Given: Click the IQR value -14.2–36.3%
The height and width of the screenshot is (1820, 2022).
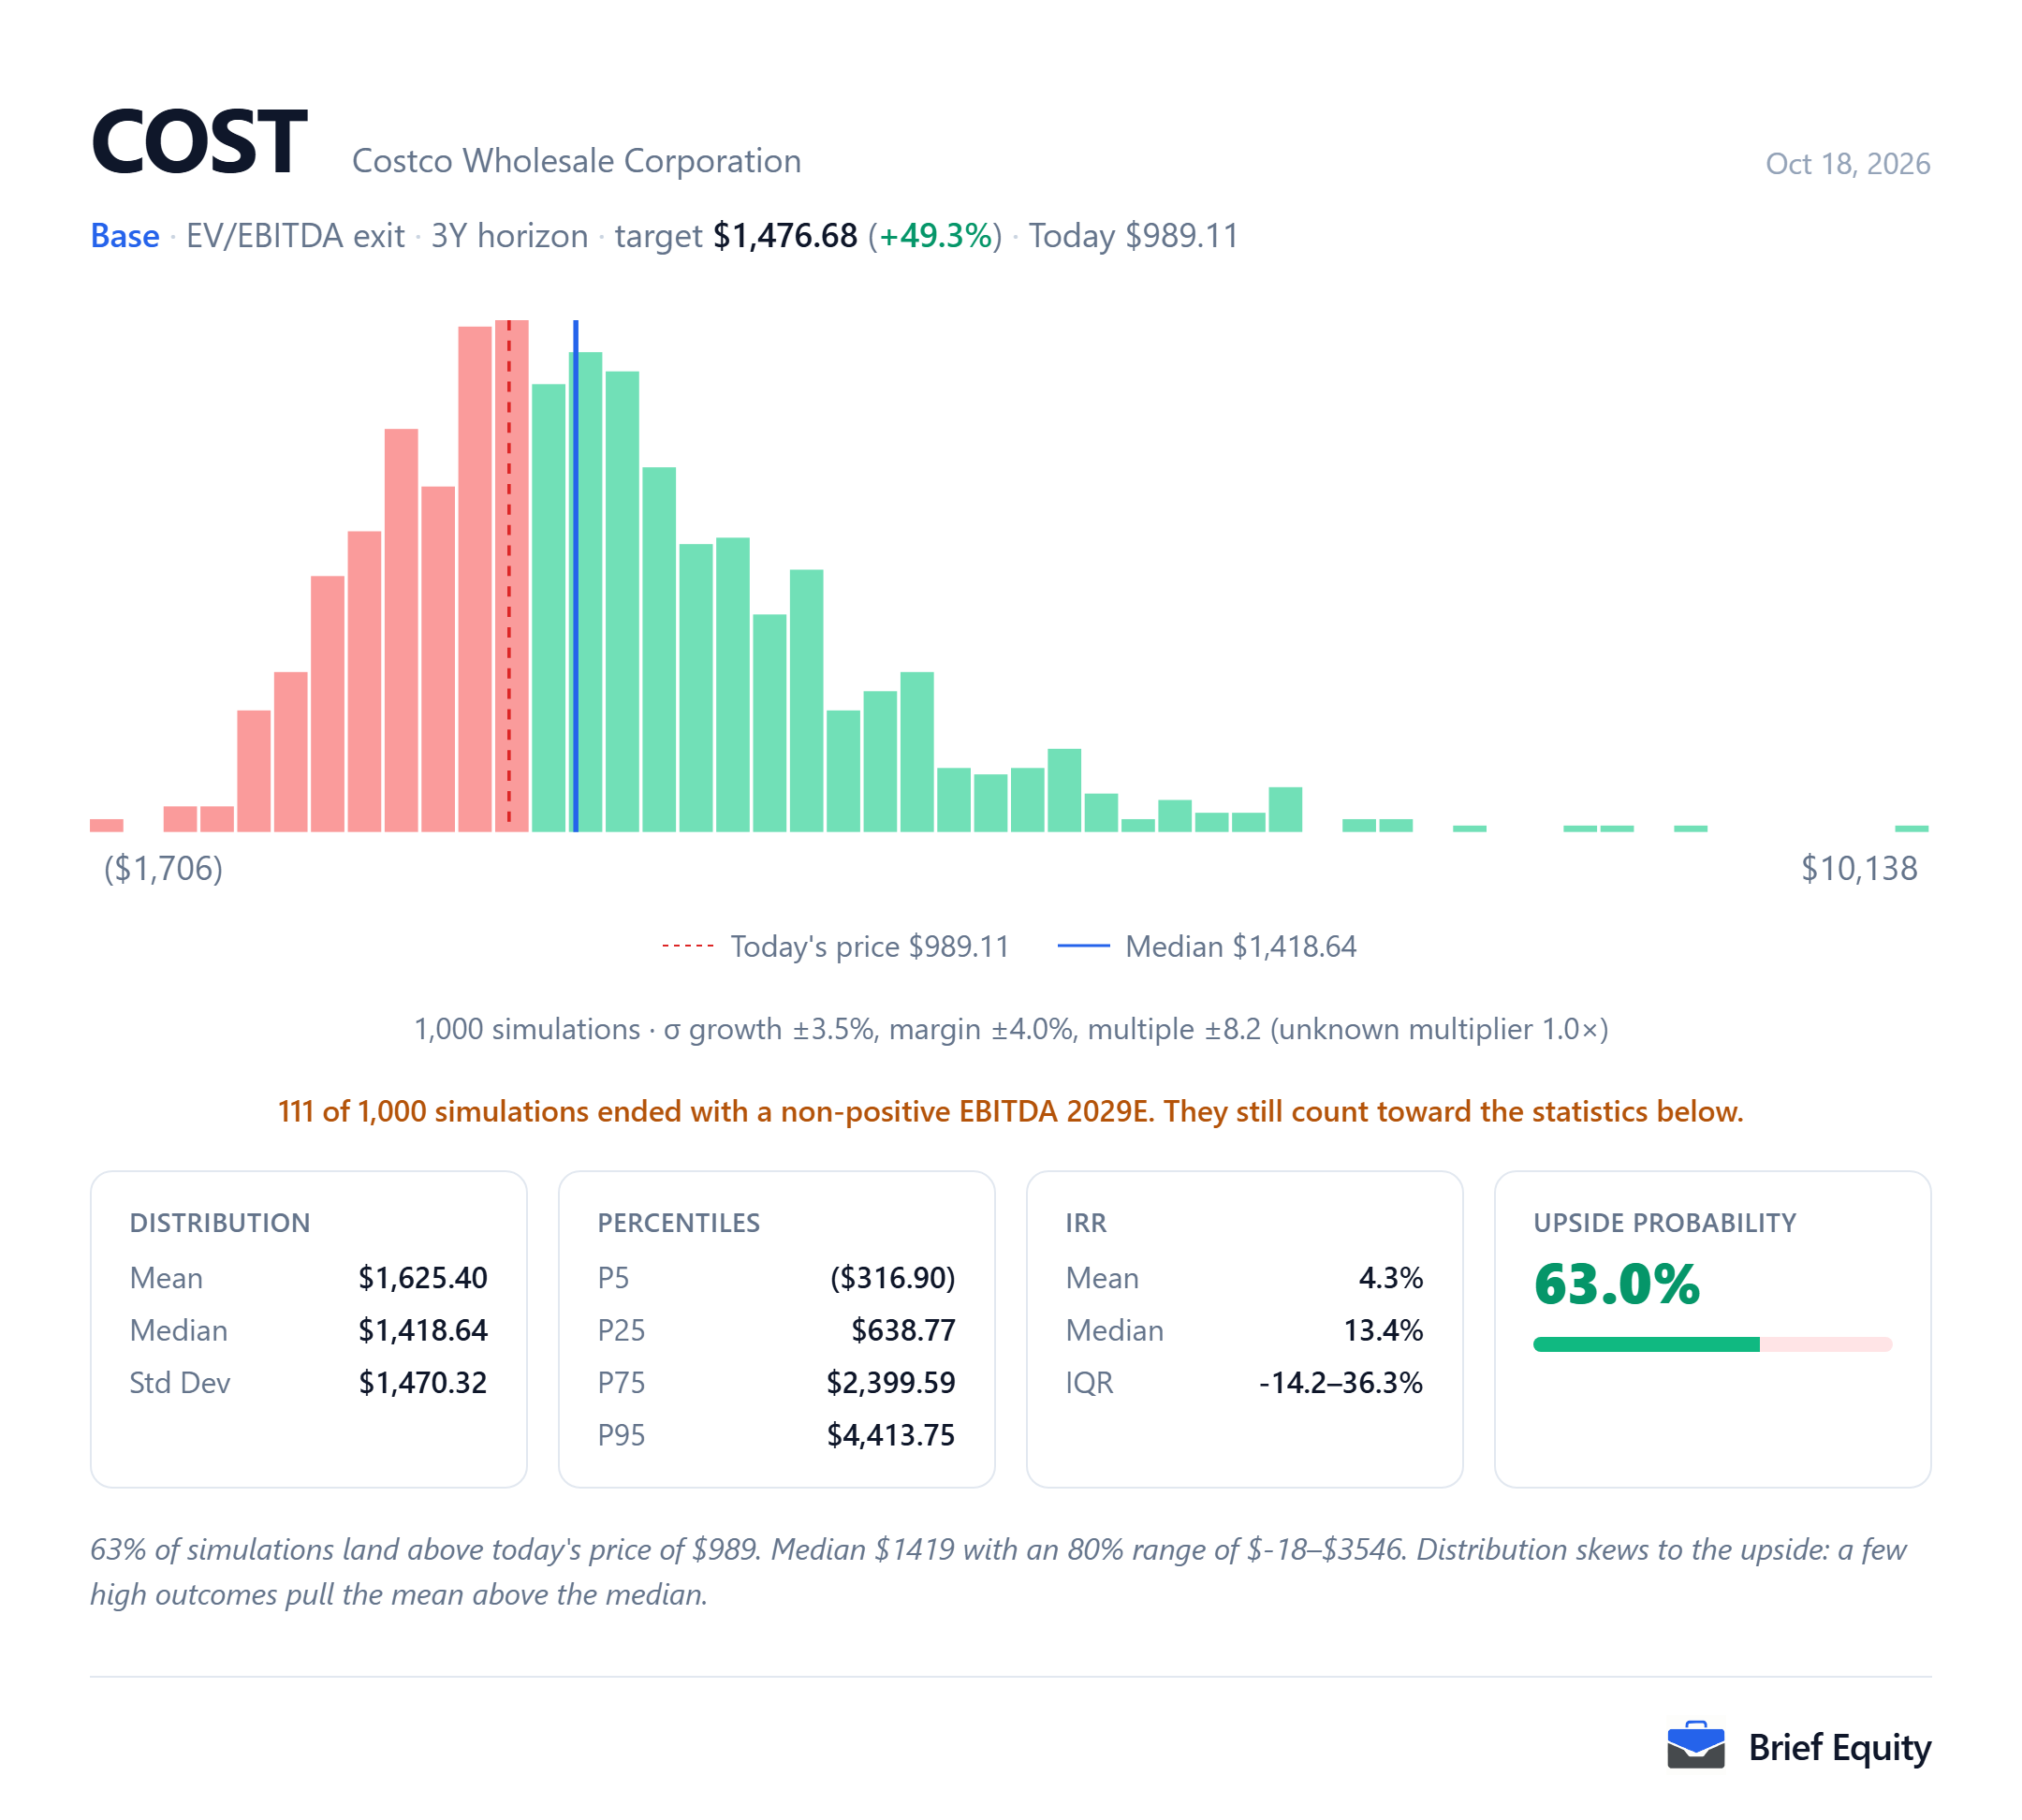Looking at the screenshot, I should (x=1340, y=1382).
